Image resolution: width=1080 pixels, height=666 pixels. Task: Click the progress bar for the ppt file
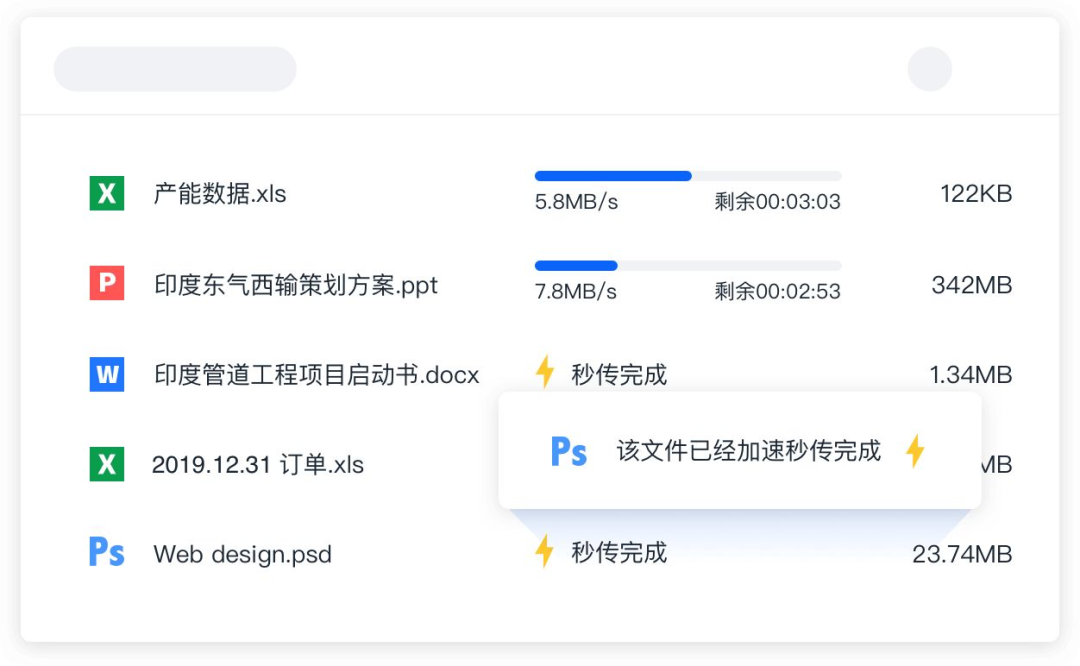point(688,264)
